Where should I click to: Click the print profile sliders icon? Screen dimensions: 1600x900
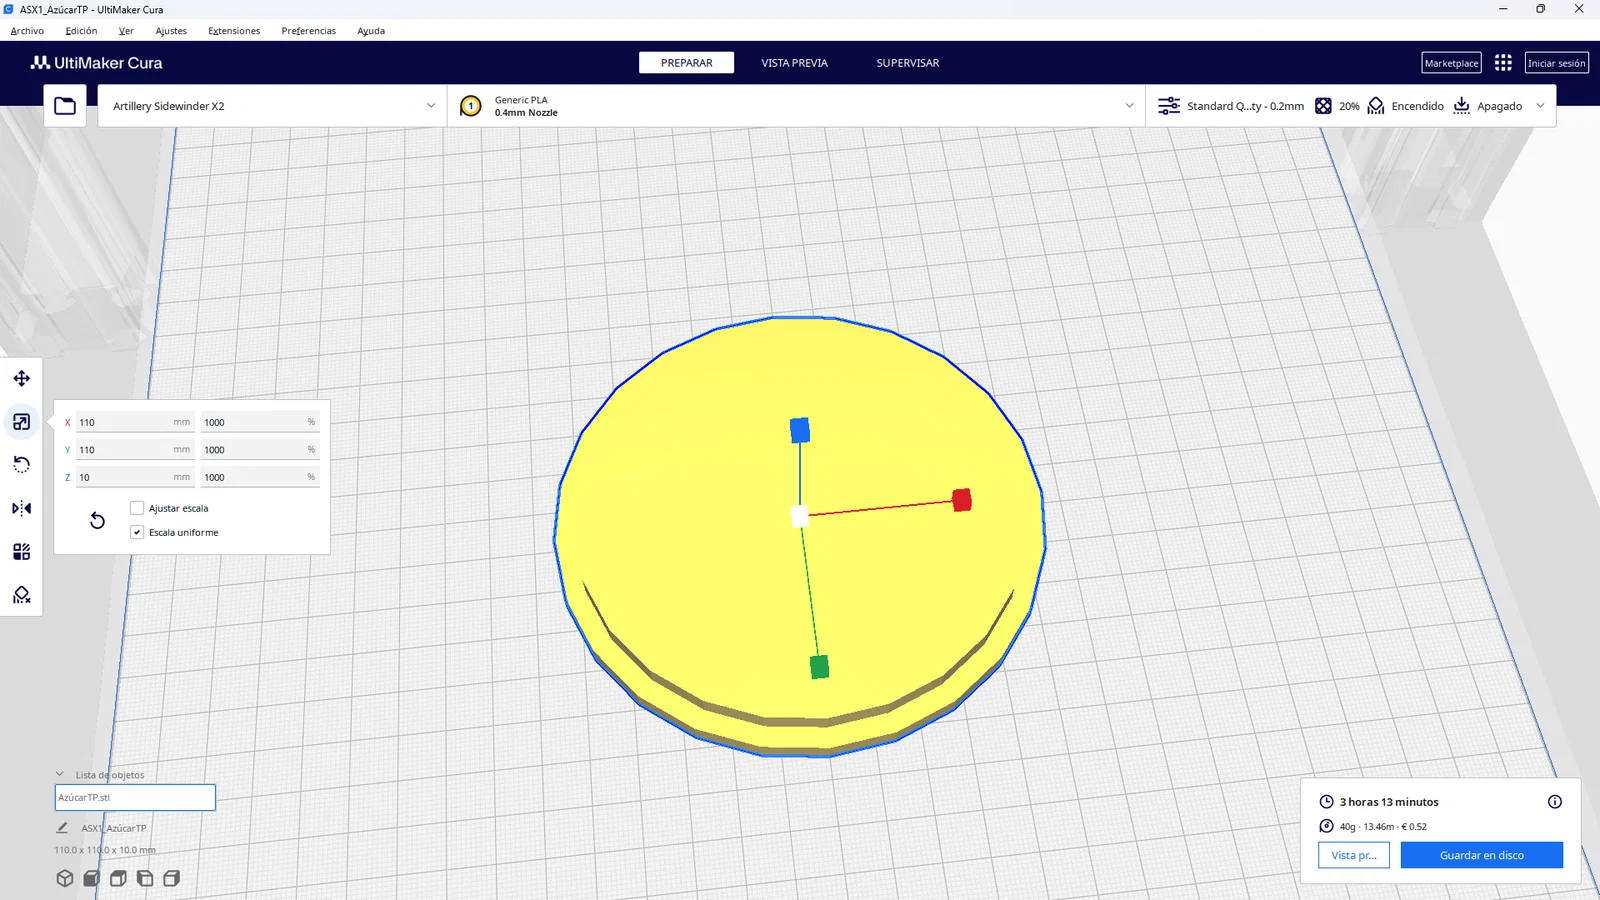pyautogui.click(x=1169, y=106)
